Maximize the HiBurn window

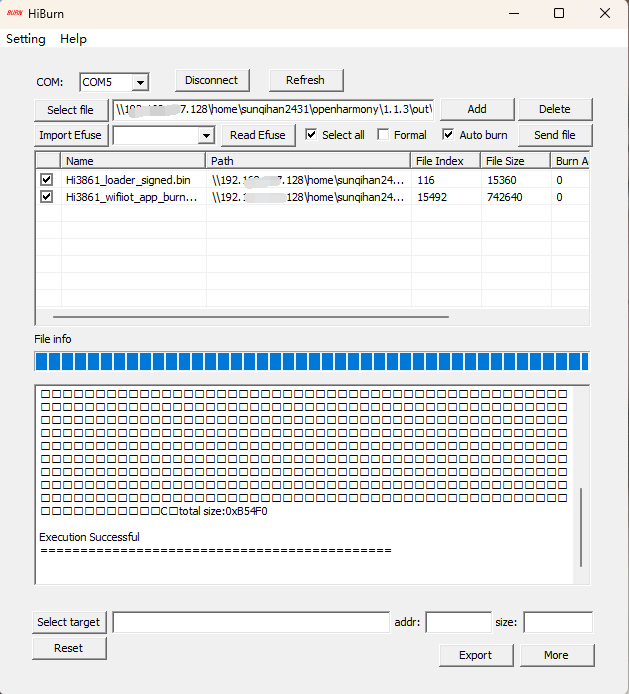coord(559,13)
